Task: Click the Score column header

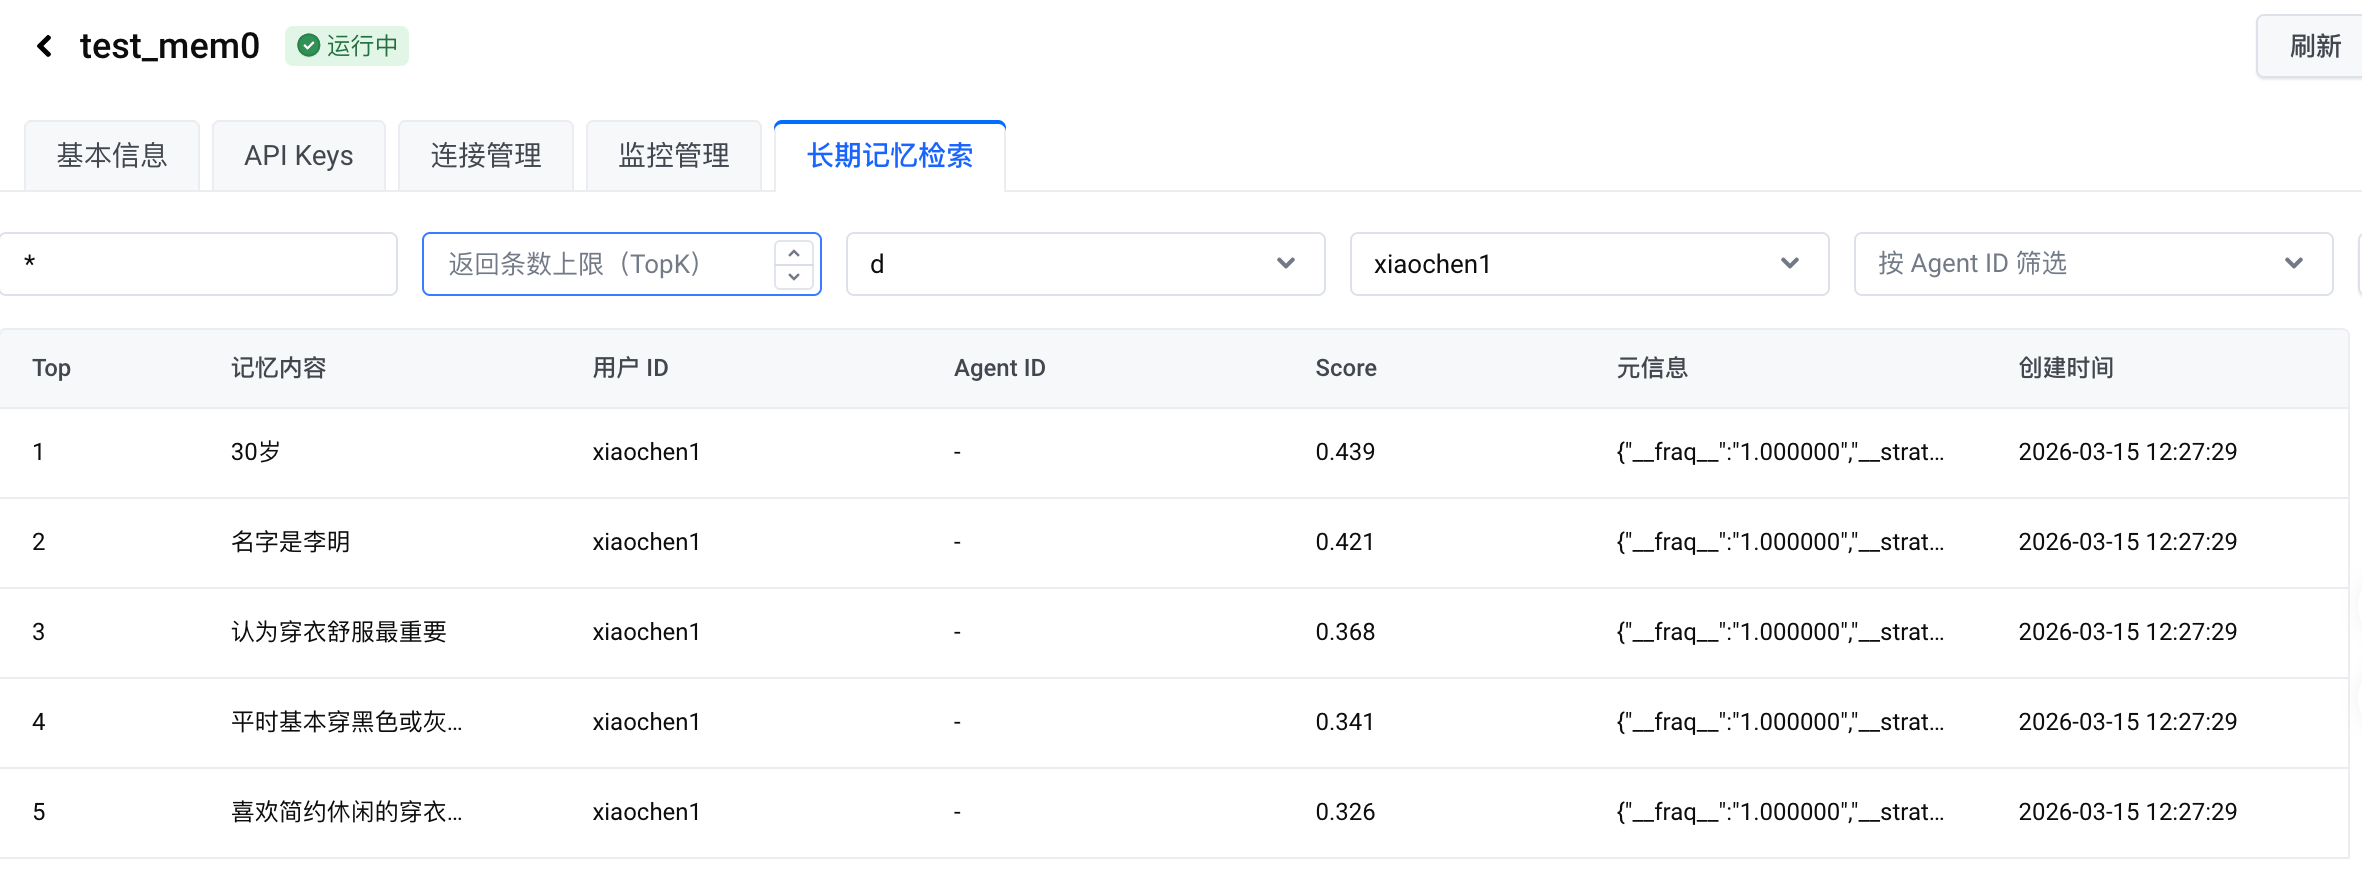Action: tap(1345, 368)
